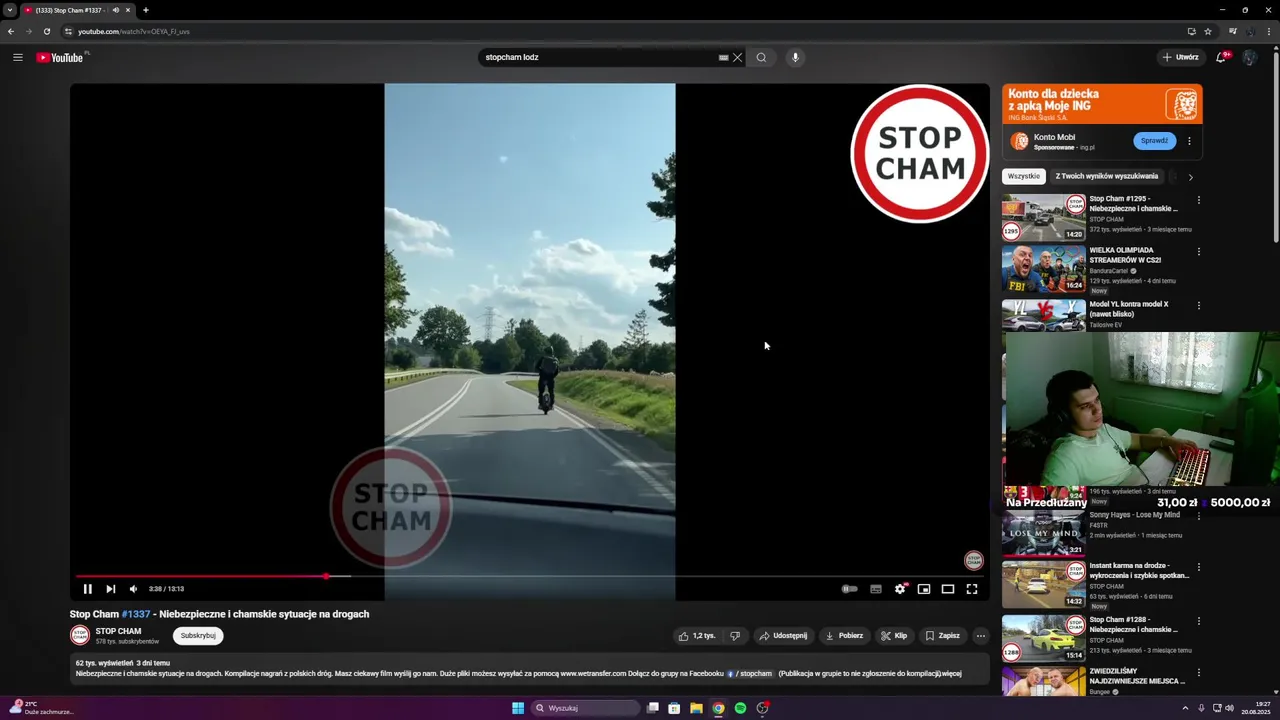Screen dimensions: 1280x720
Task: Open options menu for Stop Cham #1295
Action: click(1199, 200)
